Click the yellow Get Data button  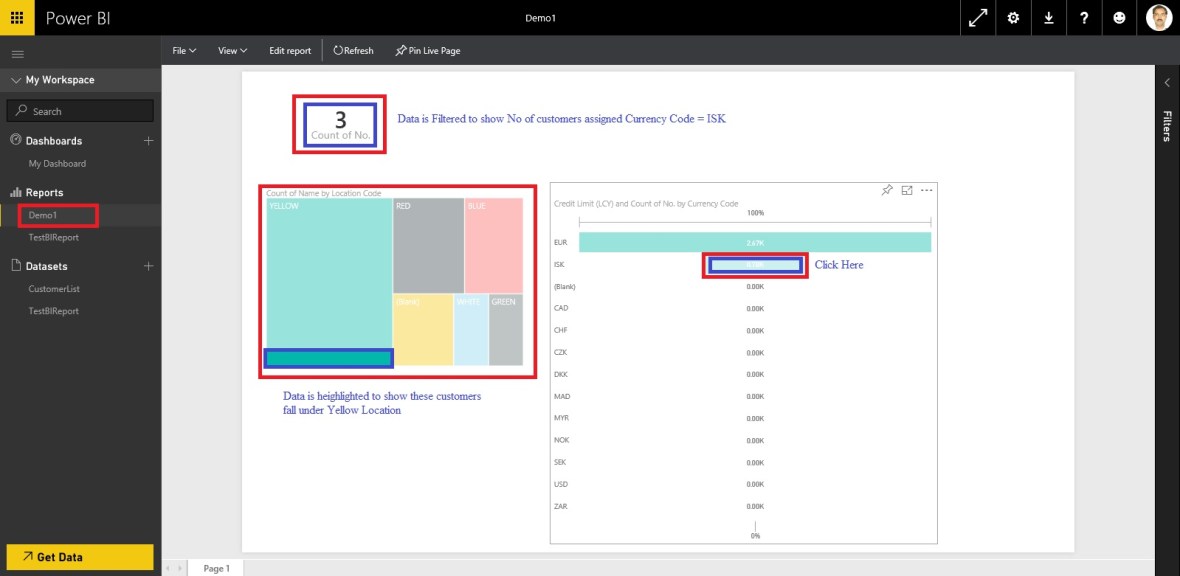(80, 557)
